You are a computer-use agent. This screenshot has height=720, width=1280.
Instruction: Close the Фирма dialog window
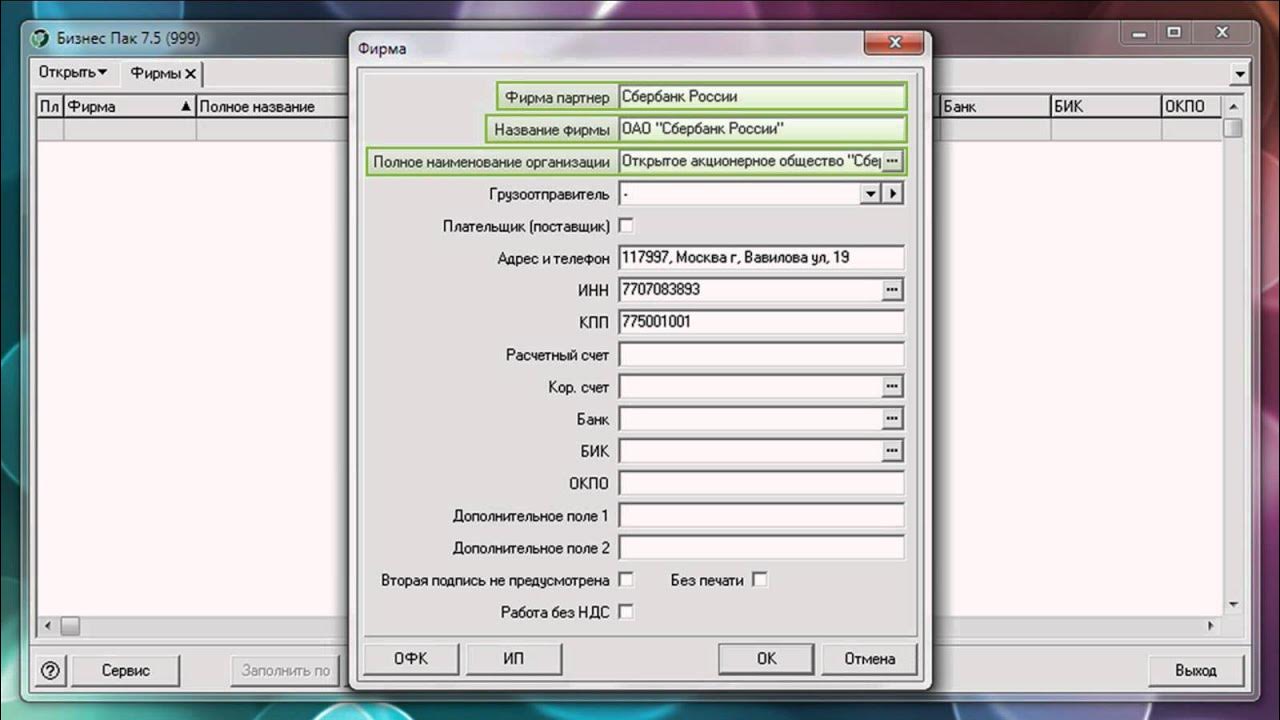click(893, 43)
